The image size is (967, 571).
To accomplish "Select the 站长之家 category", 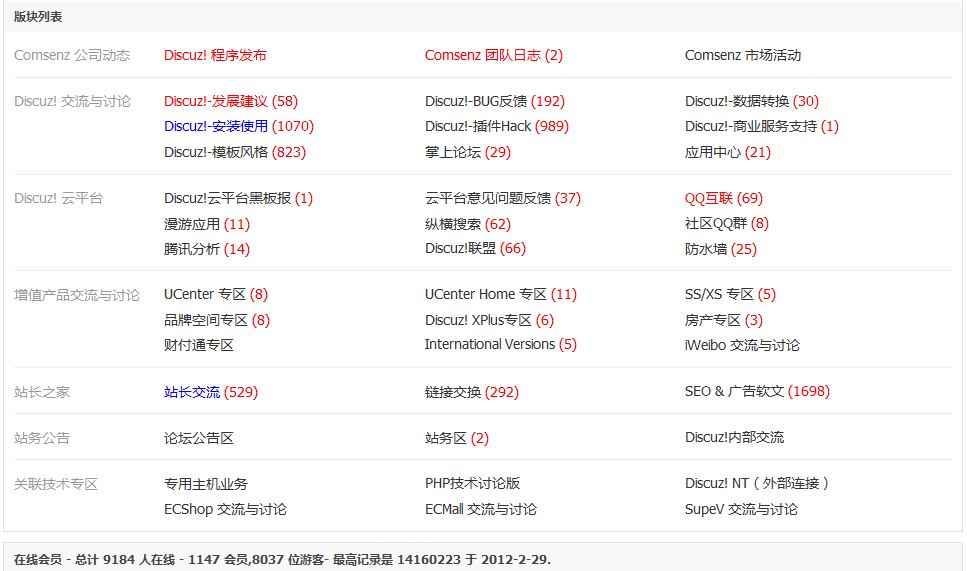I will pyautogui.click(x=42, y=392).
